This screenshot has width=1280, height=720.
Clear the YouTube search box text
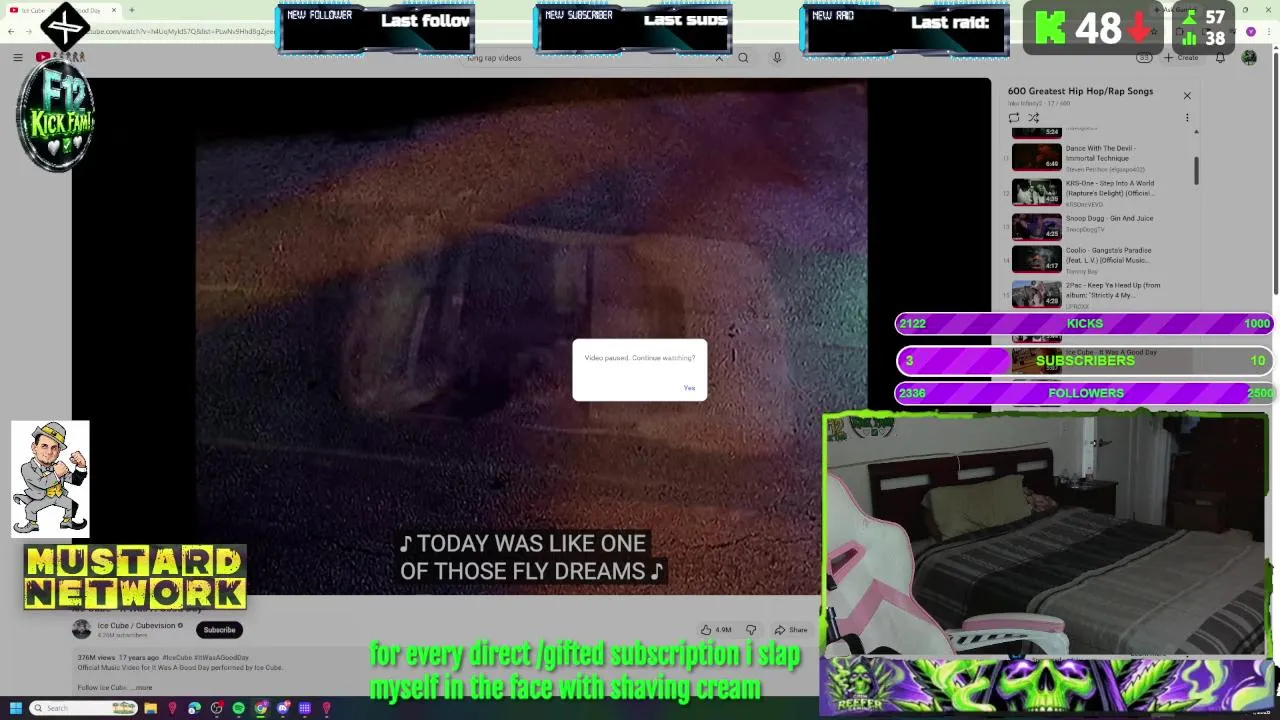[719, 58]
